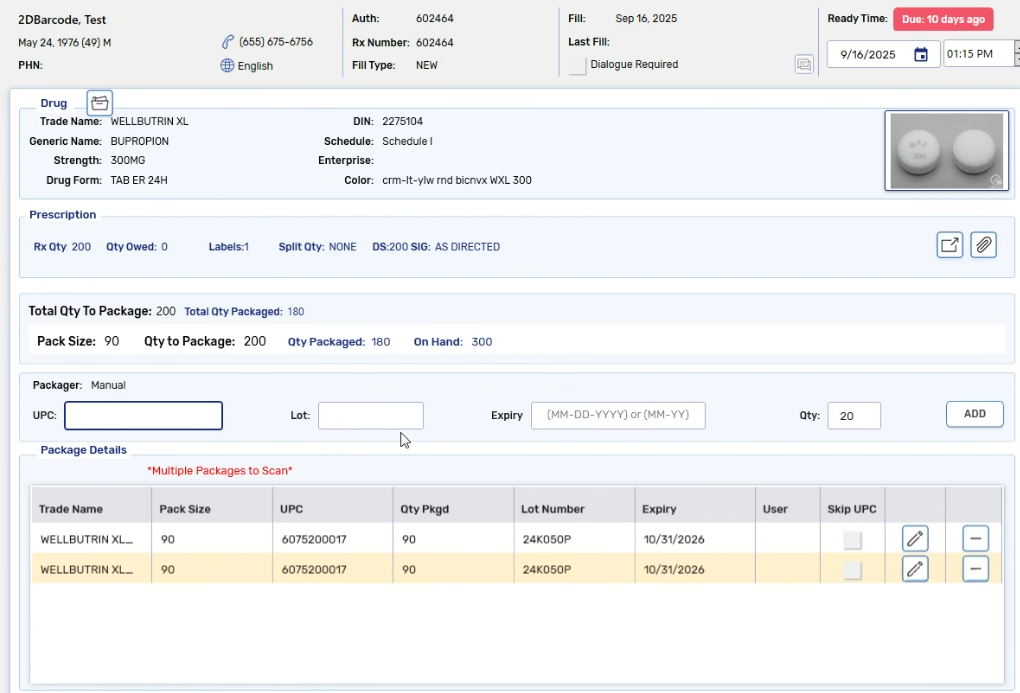Click the prescription attachment paperclip icon
The image size is (1020, 693).
[x=984, y=245]
